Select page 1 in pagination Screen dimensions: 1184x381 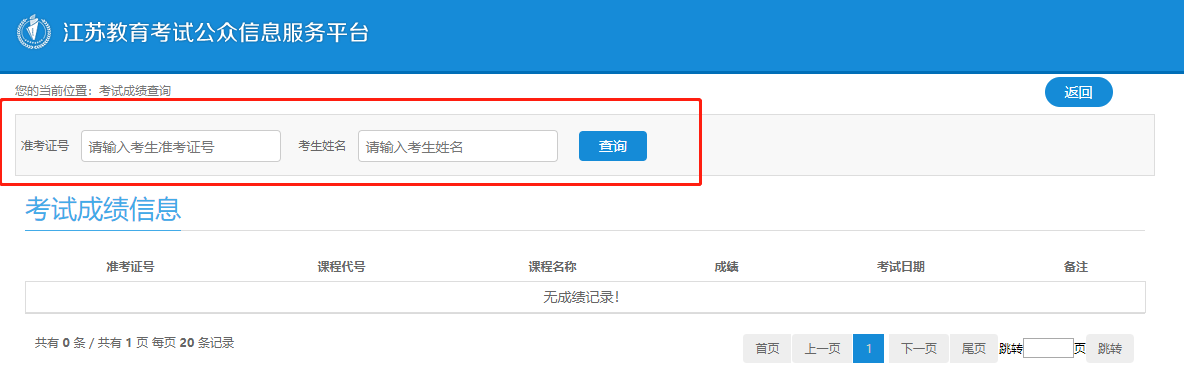pos(868,349)
